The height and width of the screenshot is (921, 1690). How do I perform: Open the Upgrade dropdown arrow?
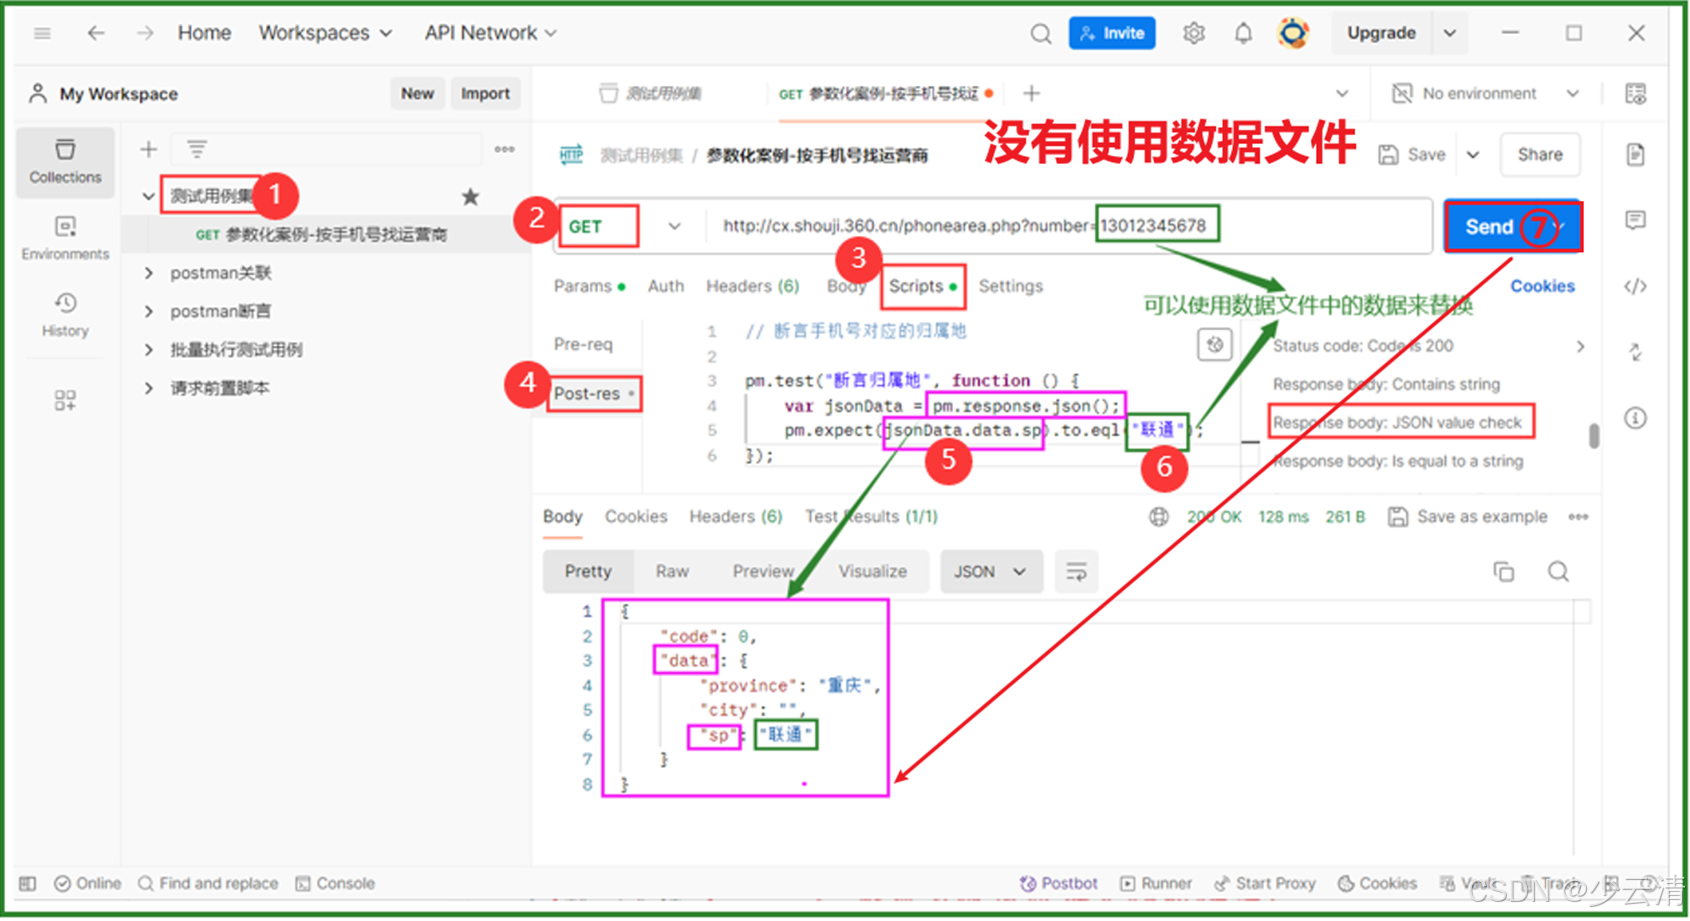(x=1449, y=33)
